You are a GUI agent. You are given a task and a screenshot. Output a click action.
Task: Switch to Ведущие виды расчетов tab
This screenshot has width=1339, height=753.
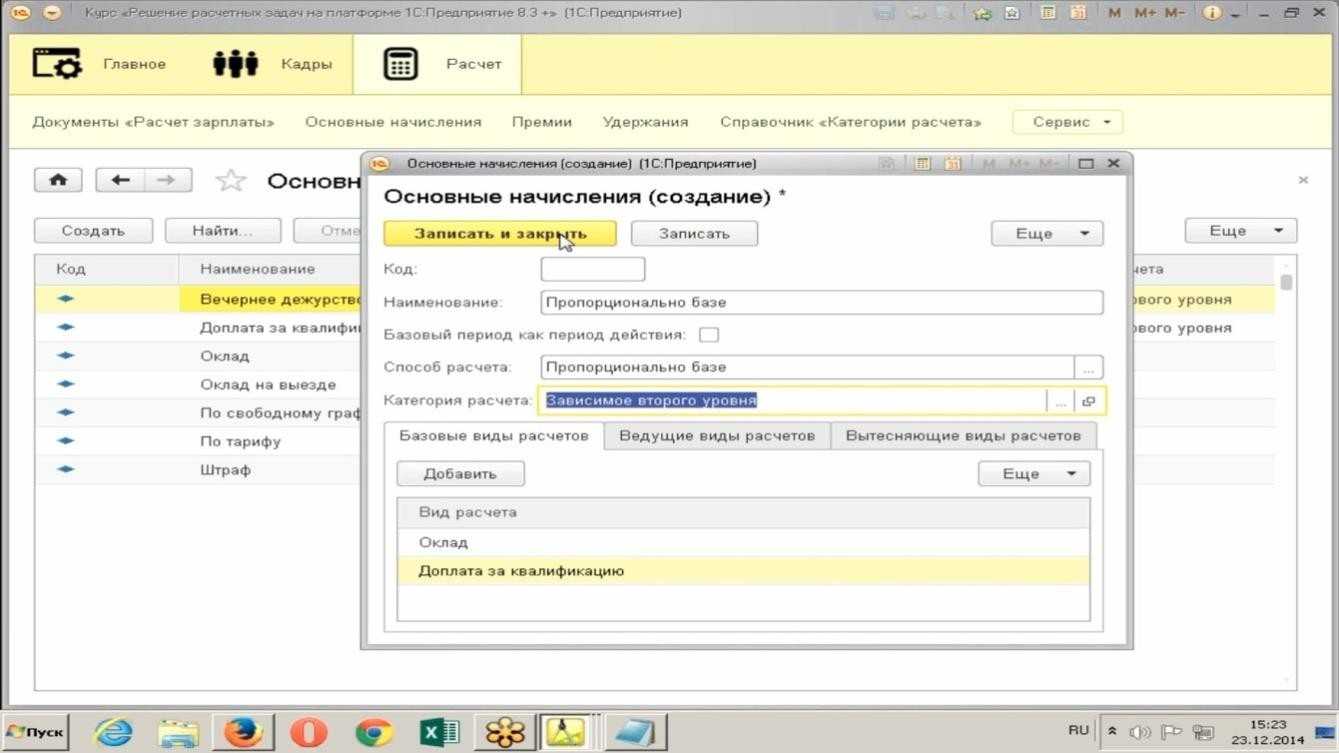point(717,436)
